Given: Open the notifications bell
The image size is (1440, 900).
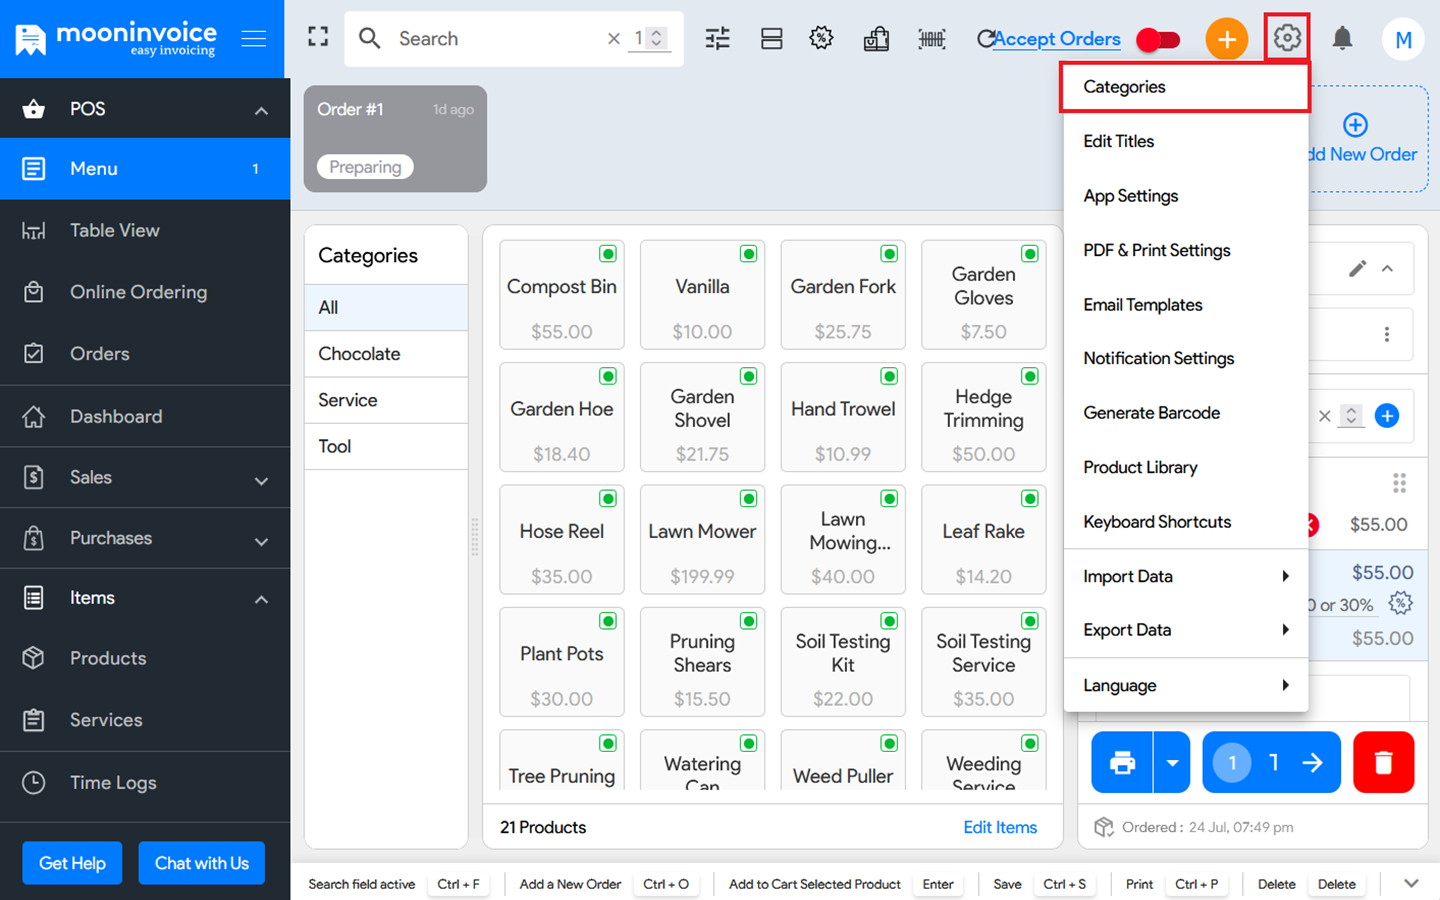Looking at the screenshot, I should tap(1342, 39).
